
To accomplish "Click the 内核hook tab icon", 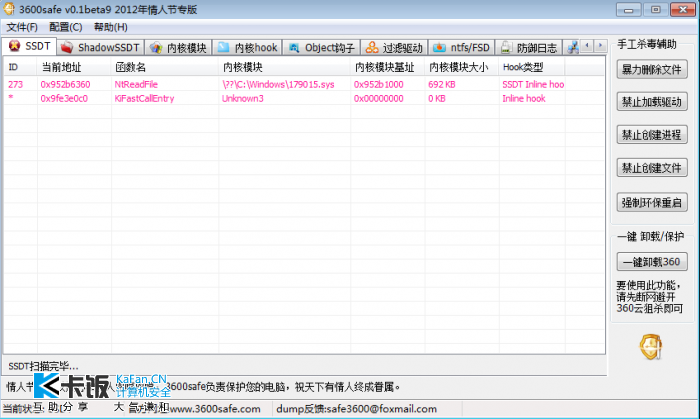I will coord(223,47).
